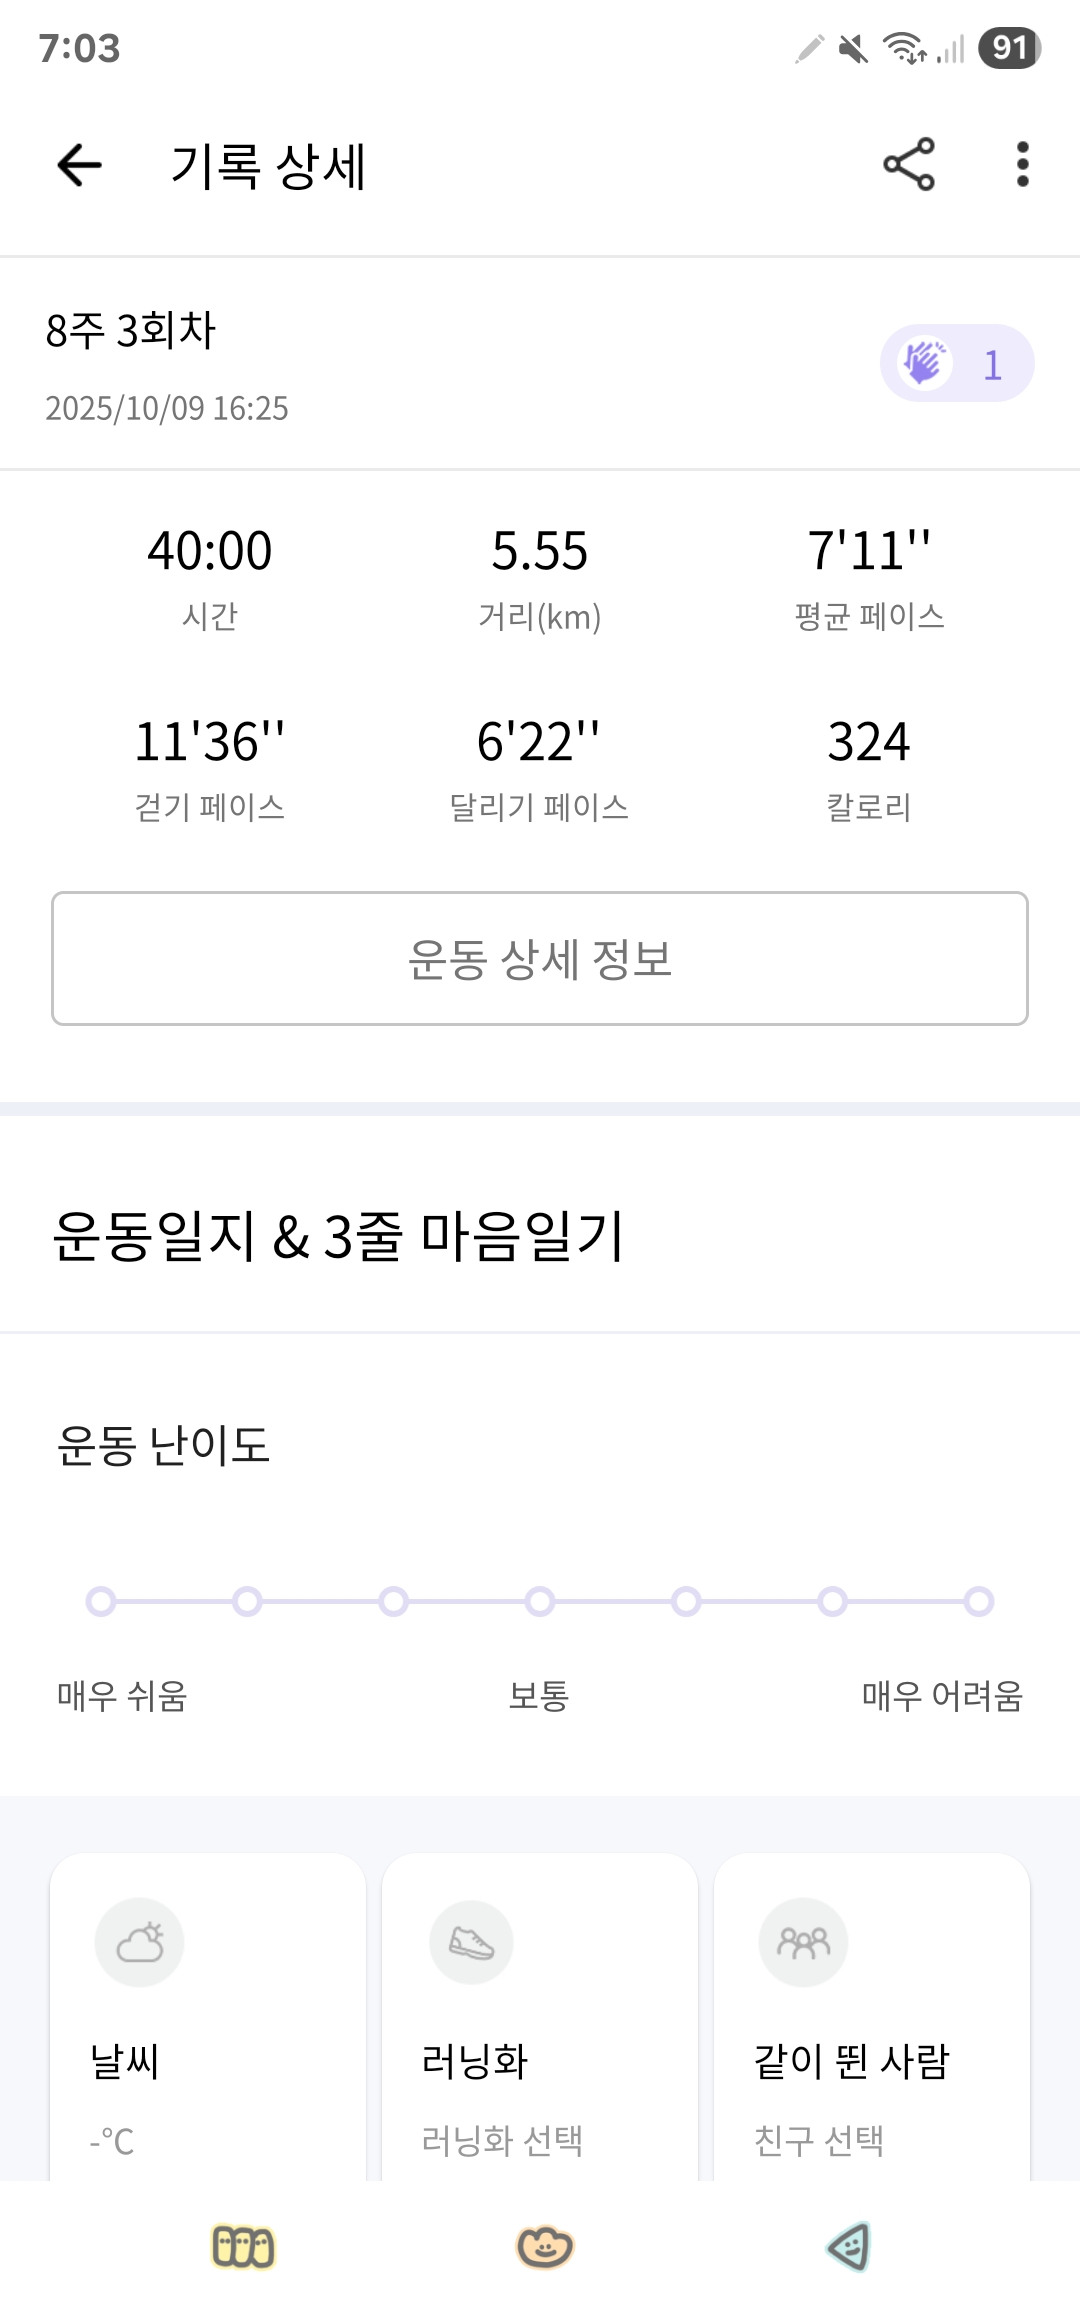The width and height of the screenshot is (1080, 2316).
Task: Tap the blue triangle face icon
Action: pyautogui.click(x=849, y=2247)
